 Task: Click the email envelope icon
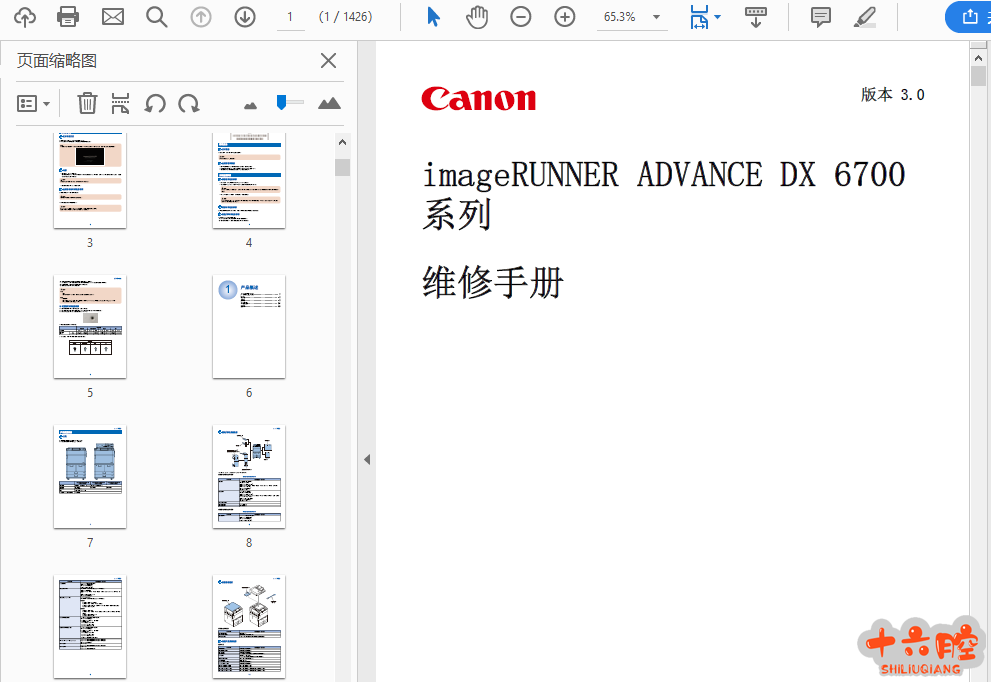click(113, 17)
